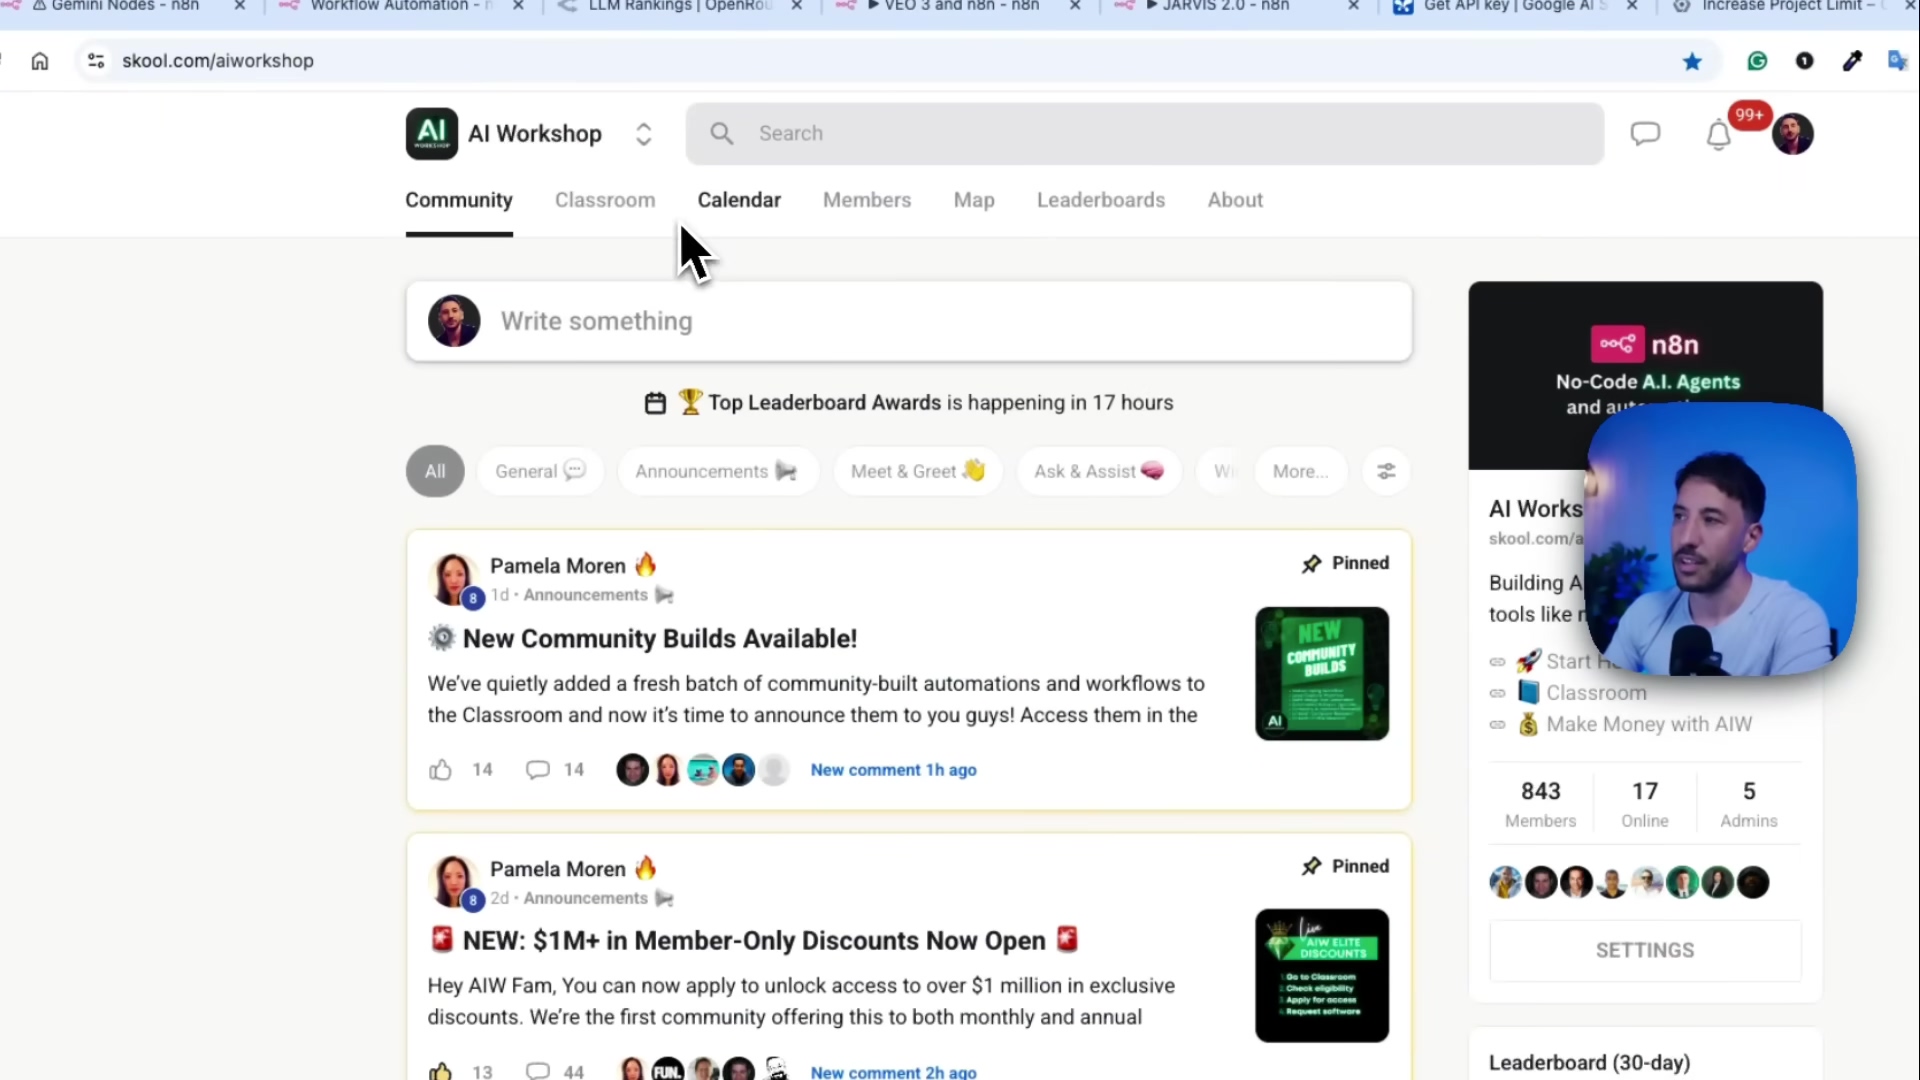
Task: Select the All category filter
Action: coord(435,471)
